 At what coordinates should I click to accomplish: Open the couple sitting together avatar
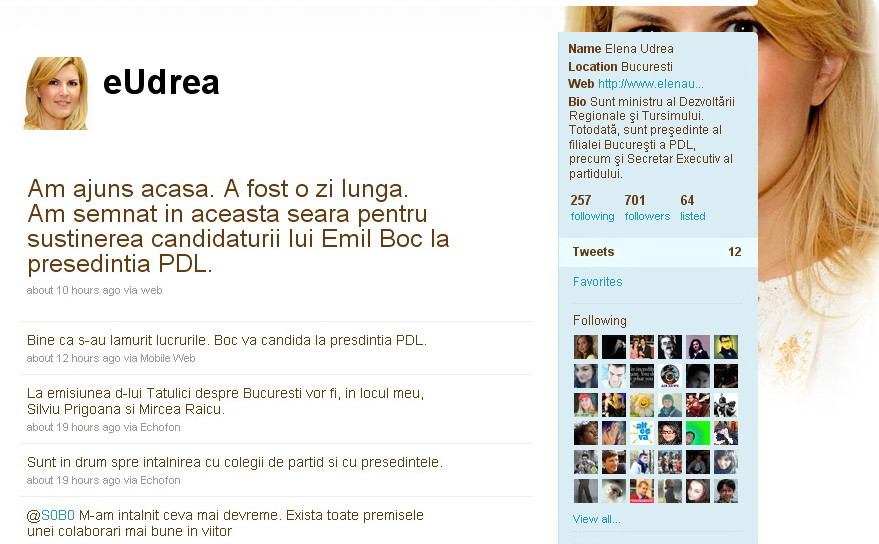click(x=642, y=347)
